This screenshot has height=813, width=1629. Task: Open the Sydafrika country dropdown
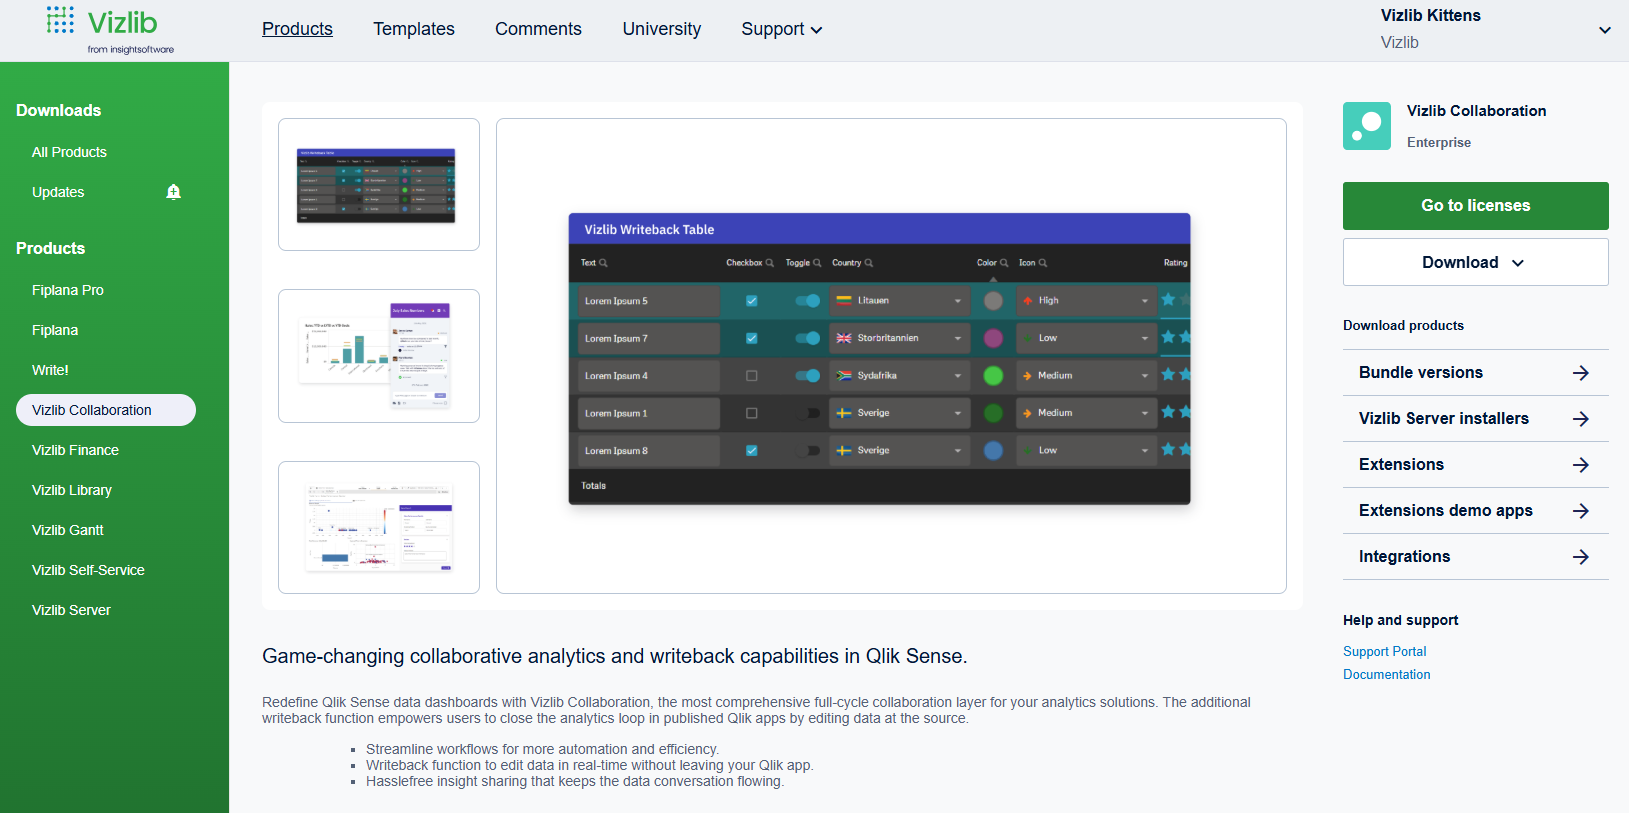coord(900,376)
